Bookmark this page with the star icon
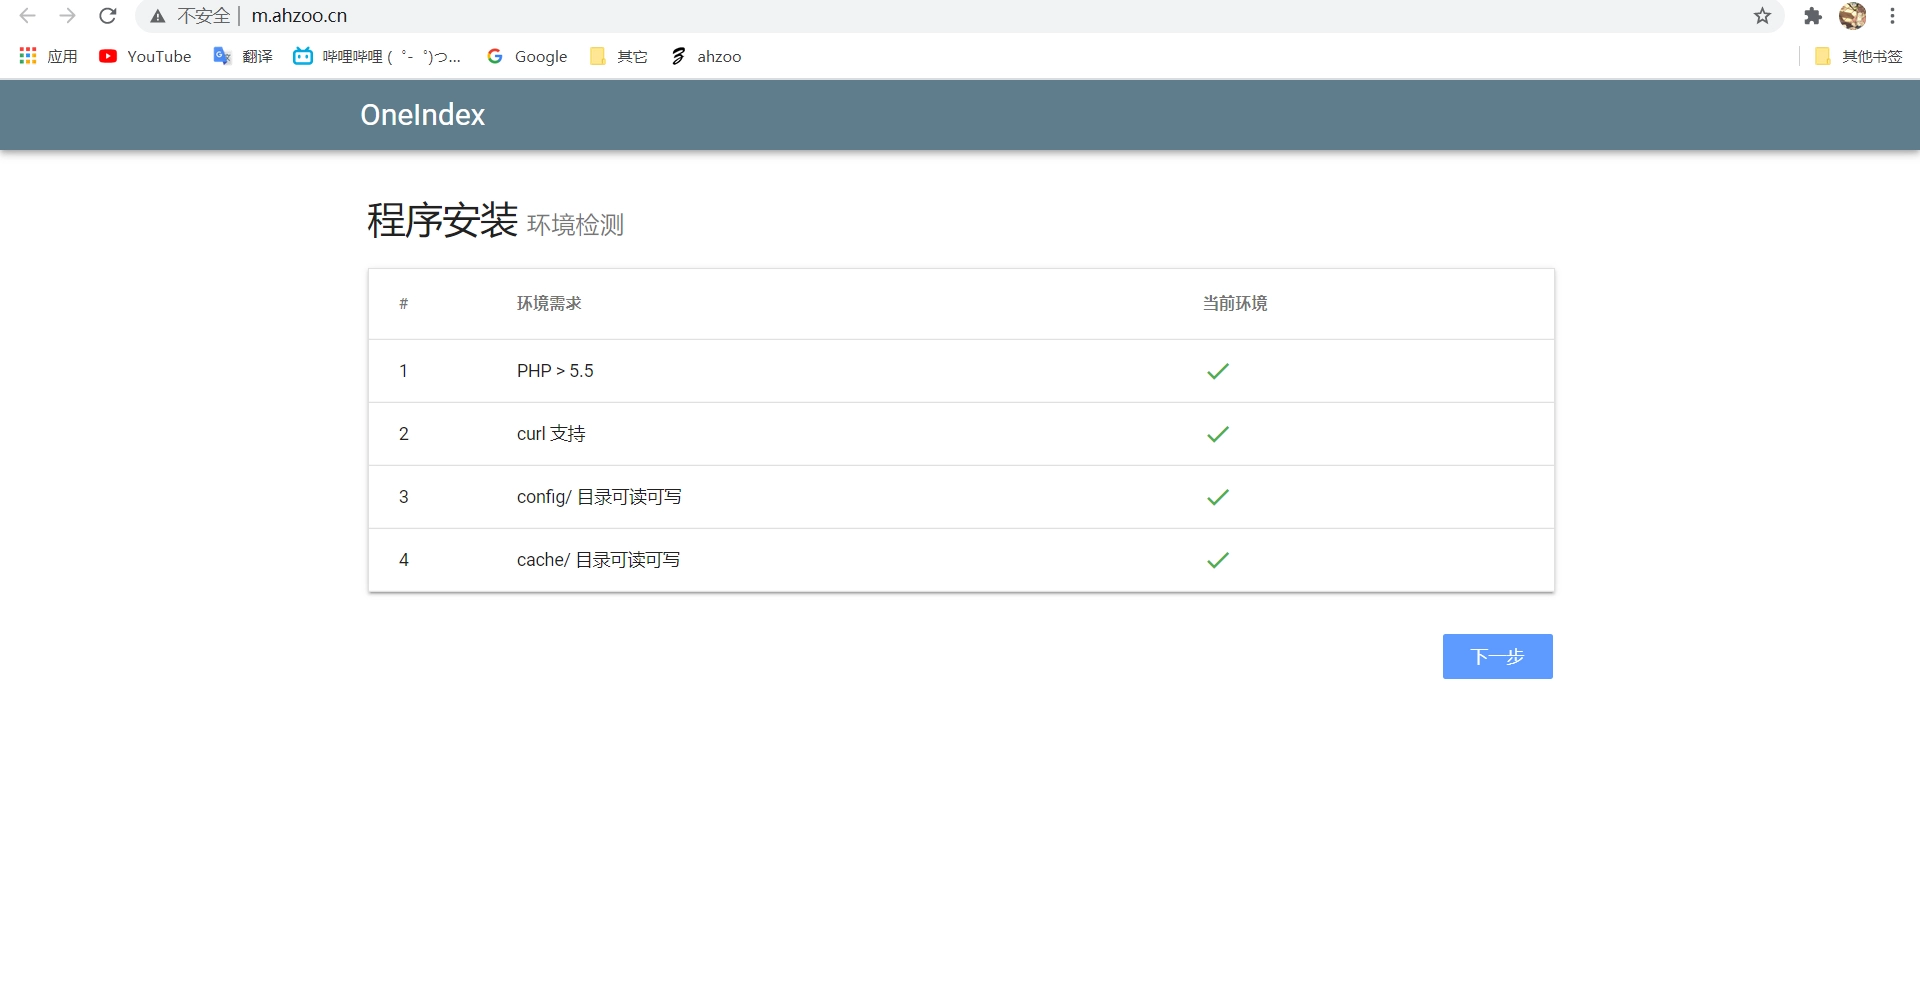Screen dimensions: 1920x981 [x=1762, y=16]
